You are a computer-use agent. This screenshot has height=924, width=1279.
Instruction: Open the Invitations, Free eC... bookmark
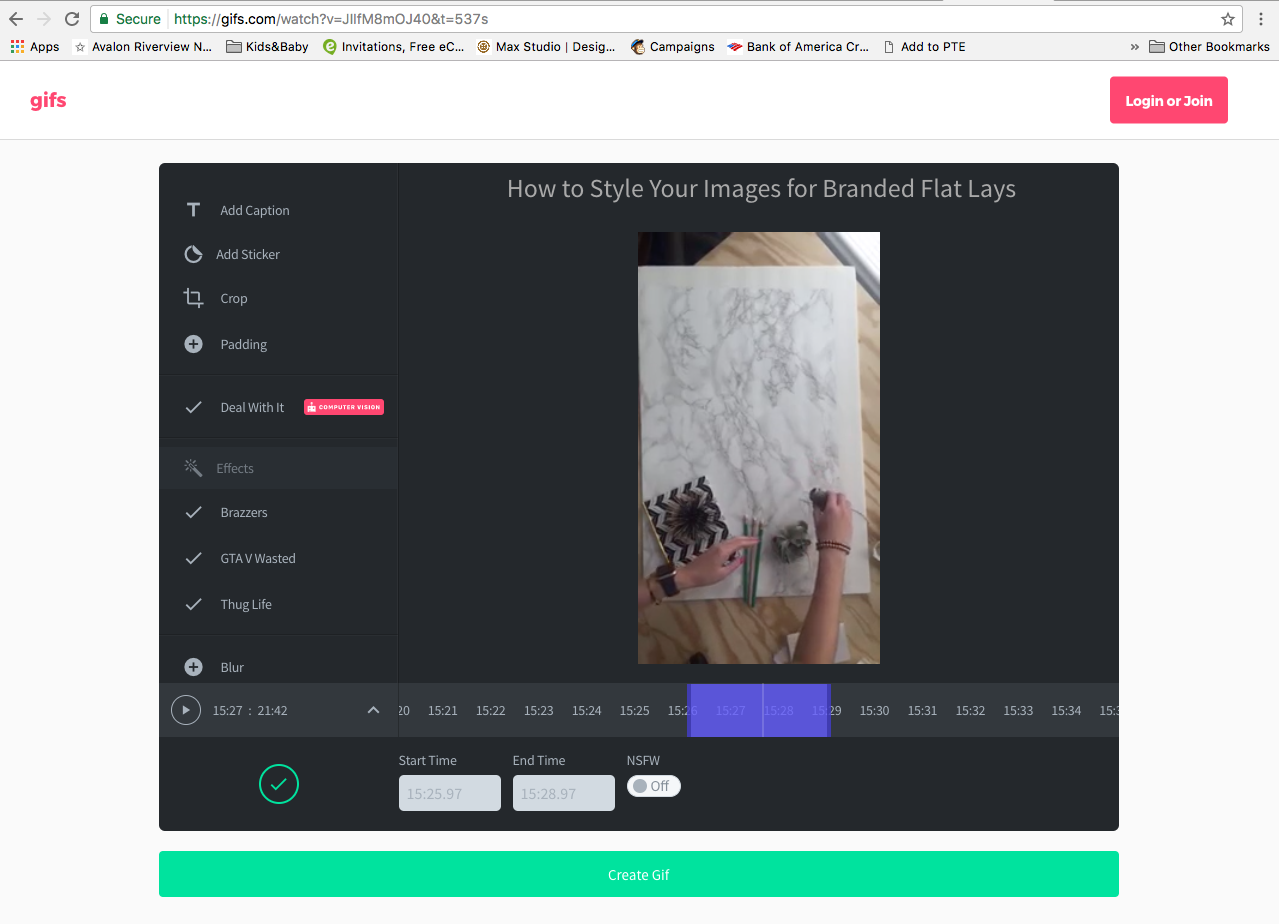click(x=394, y=46)
